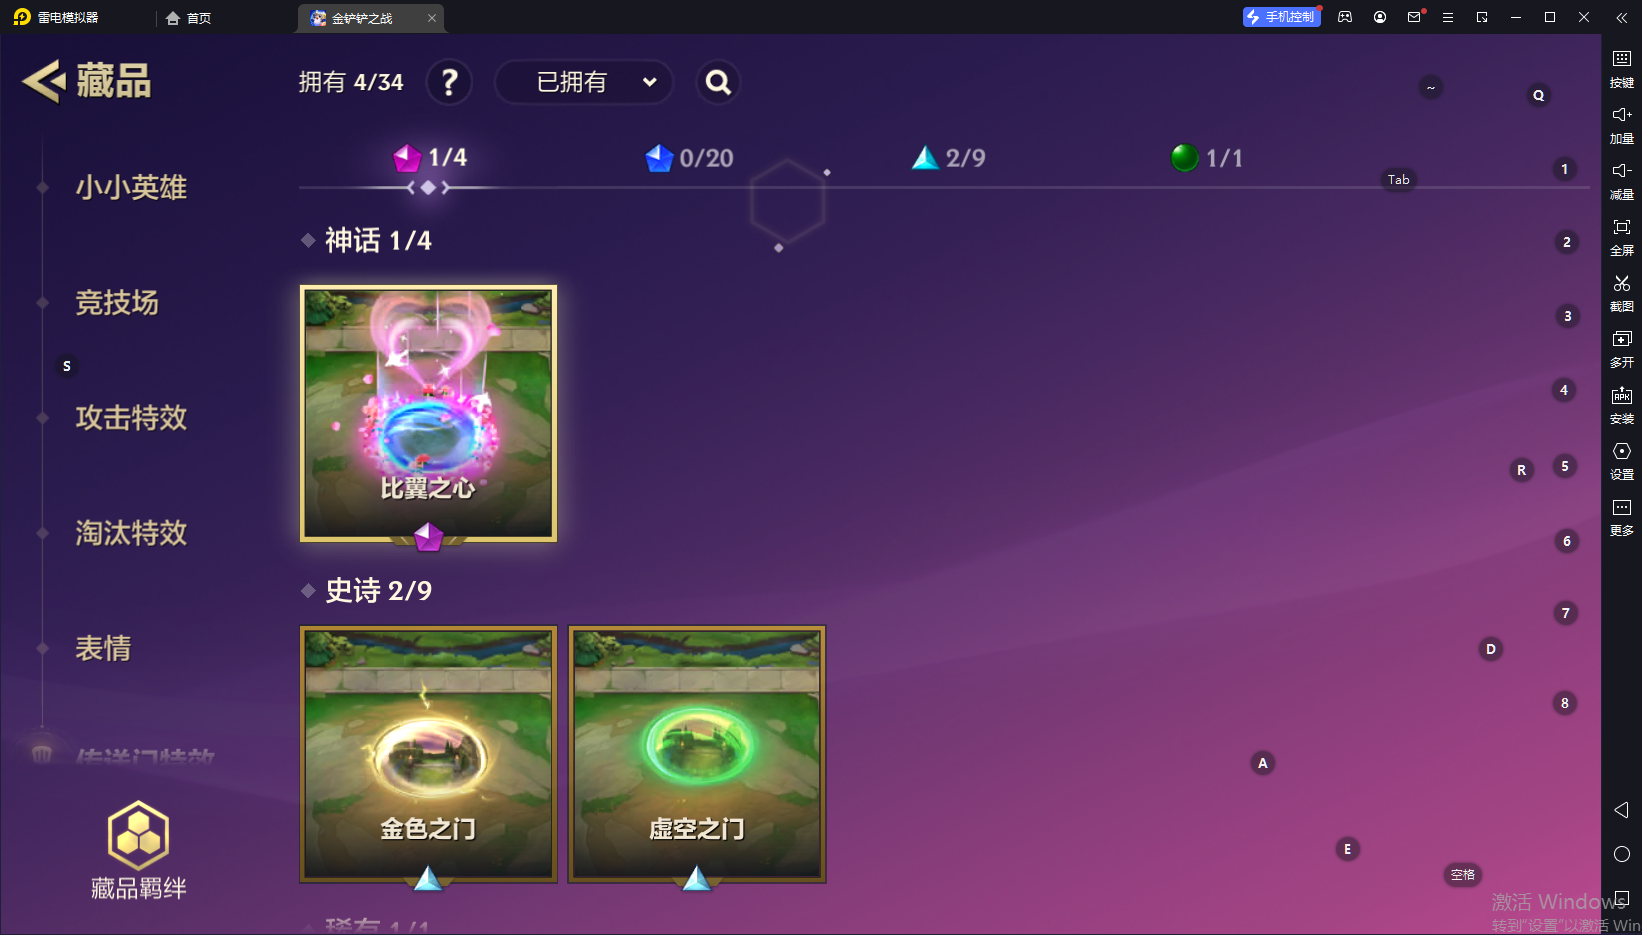Open the question mark help icon
Image resolution: width=1642 pixels, height=935 pixels.
(450, 82)
